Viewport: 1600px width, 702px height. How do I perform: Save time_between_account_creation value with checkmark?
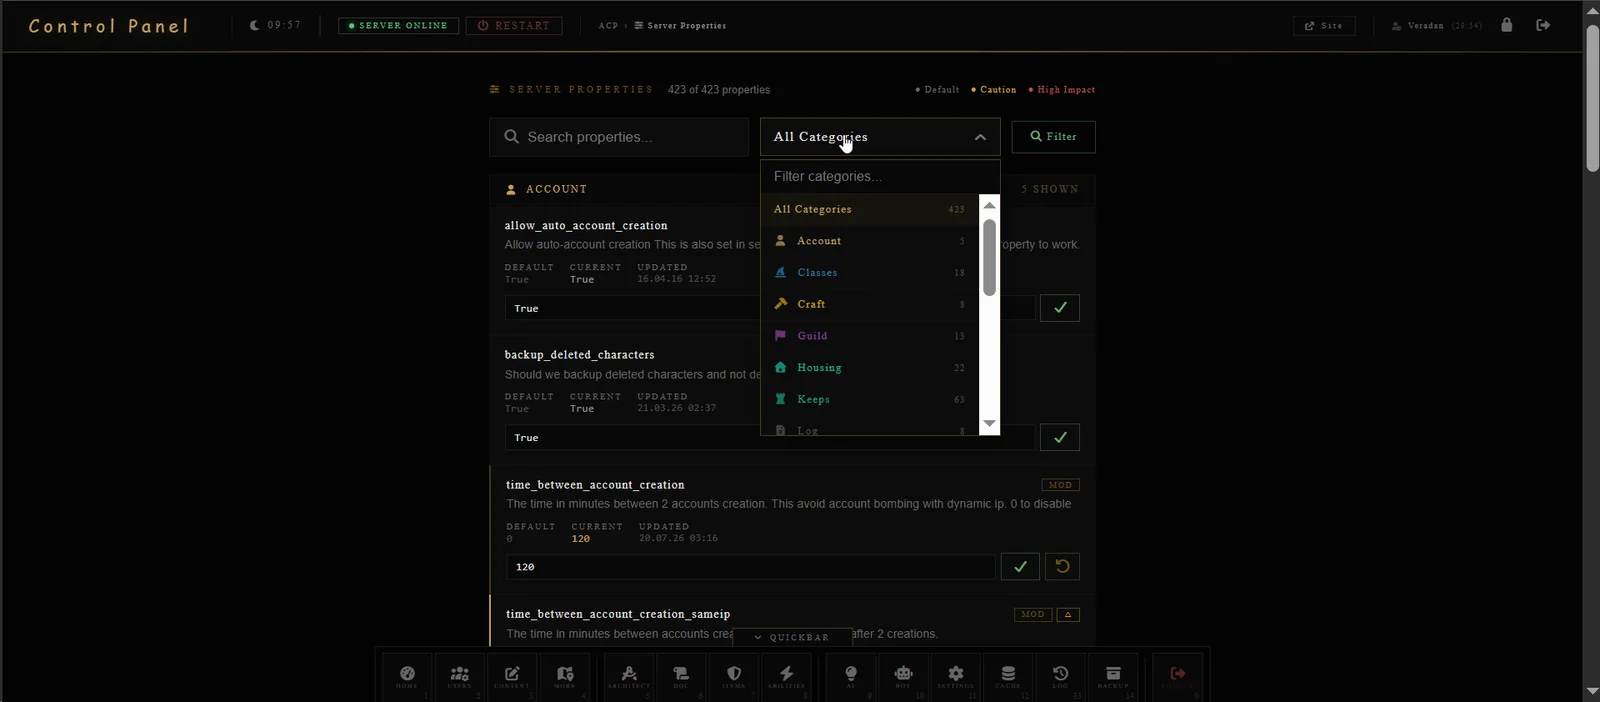(1020, 566)
